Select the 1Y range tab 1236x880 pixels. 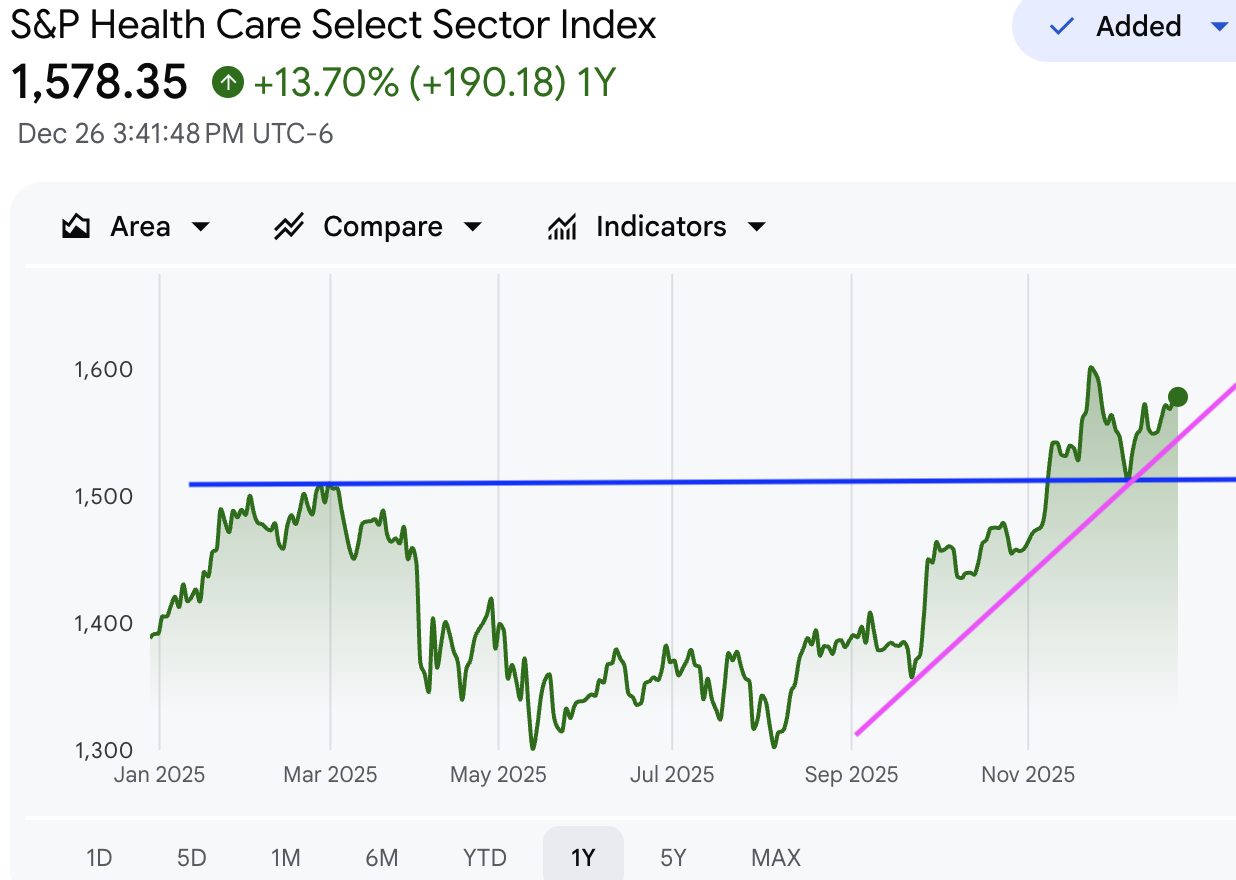click(583, 857)
